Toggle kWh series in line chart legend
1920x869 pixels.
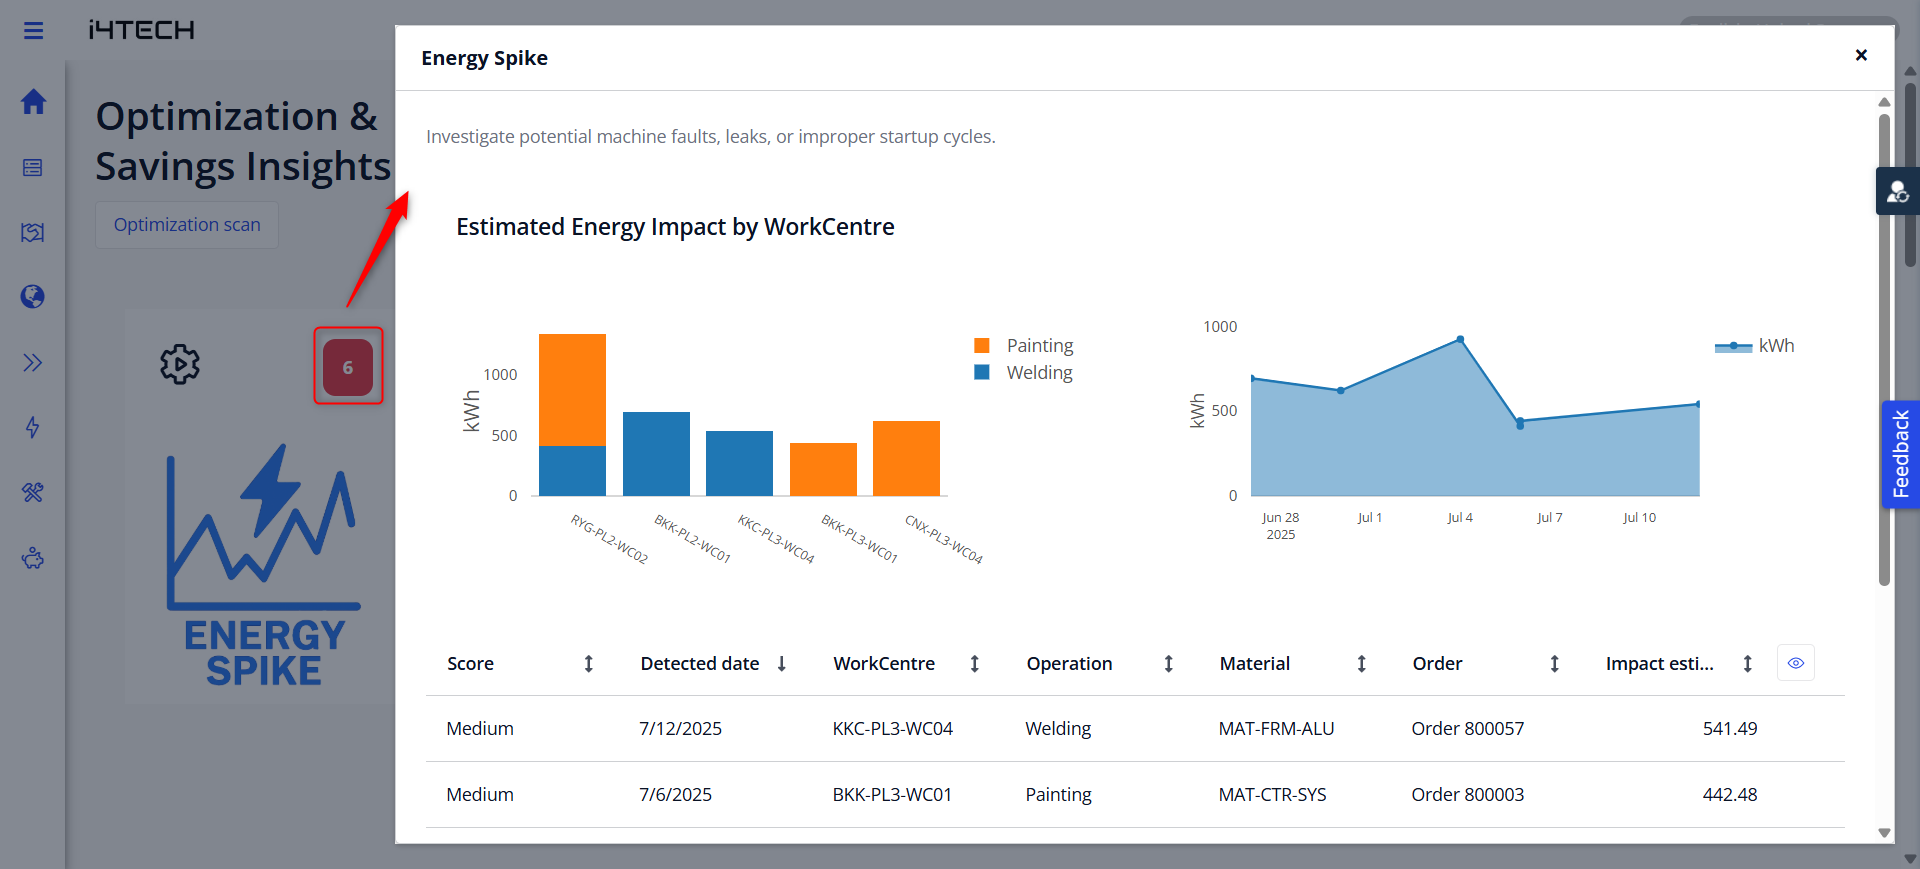[x=1755, y=346]
